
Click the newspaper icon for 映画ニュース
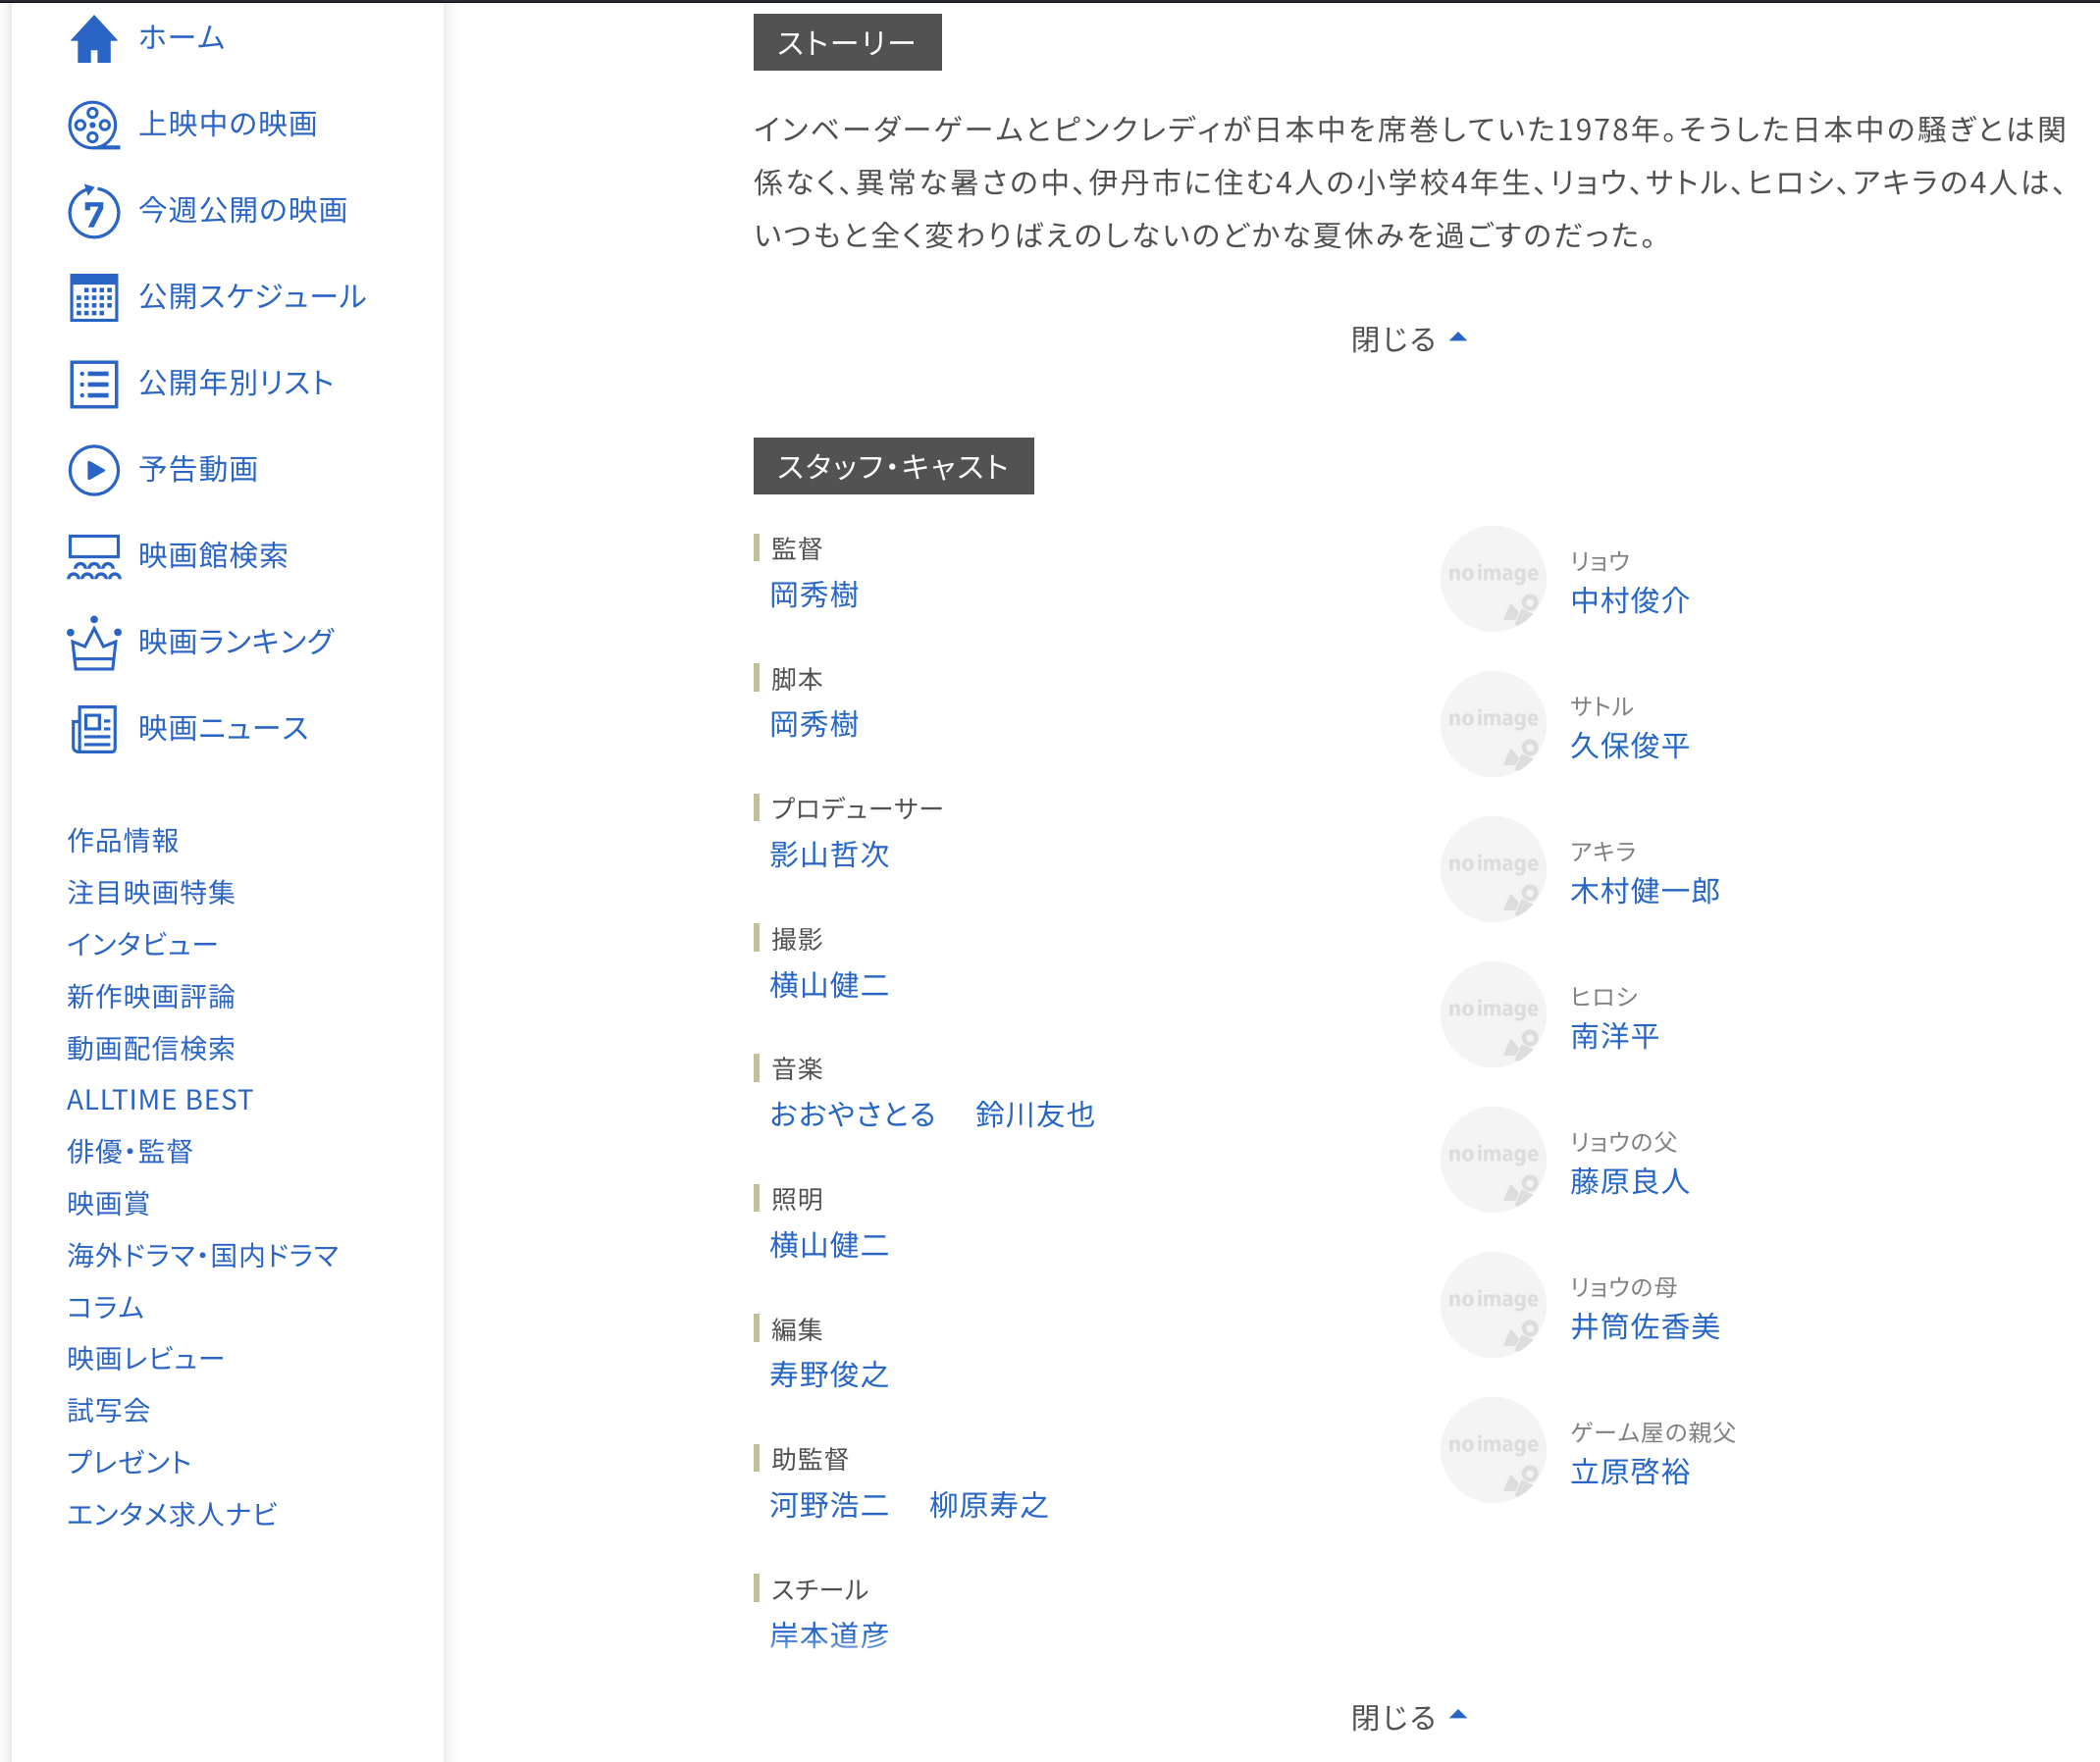click(x=93, y=728)
